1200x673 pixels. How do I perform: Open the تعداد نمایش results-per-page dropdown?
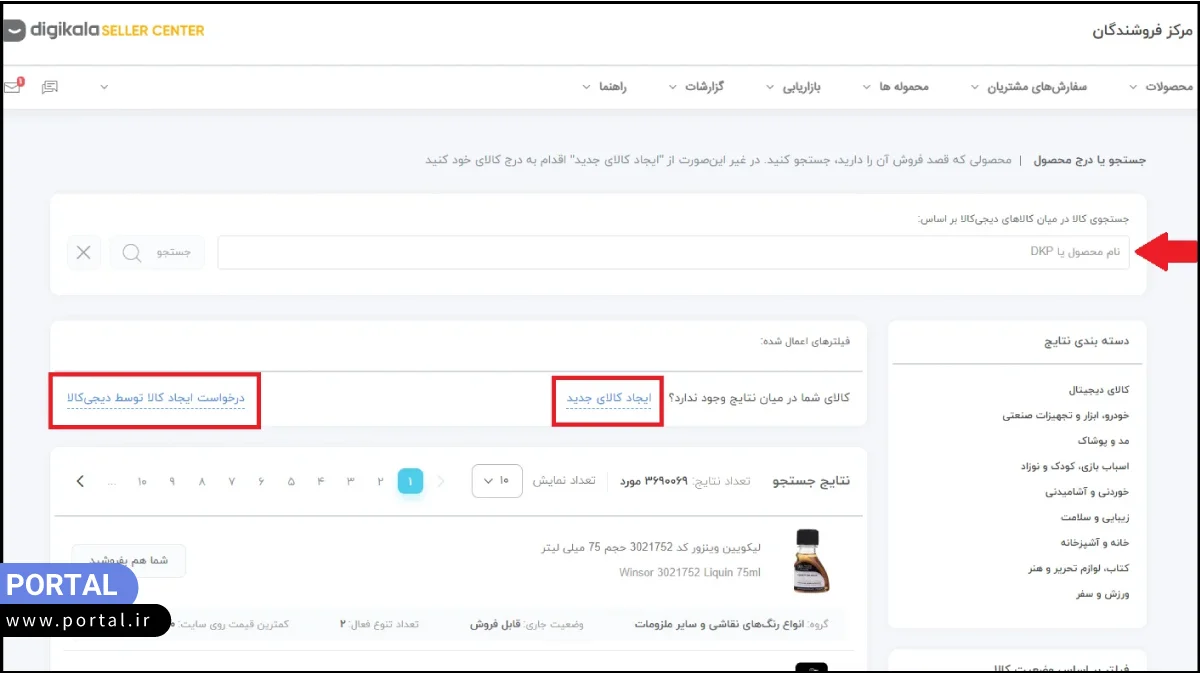(x=497, y=481)
